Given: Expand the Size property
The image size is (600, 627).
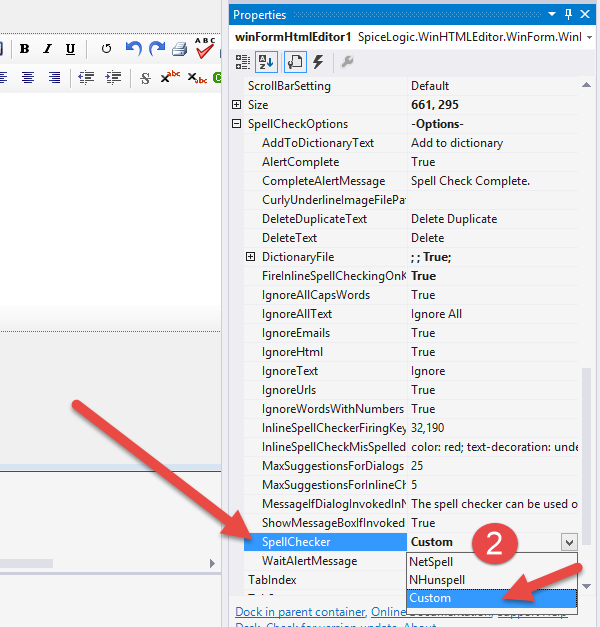Looking at the screenshot, I should [x=237, y=105].
